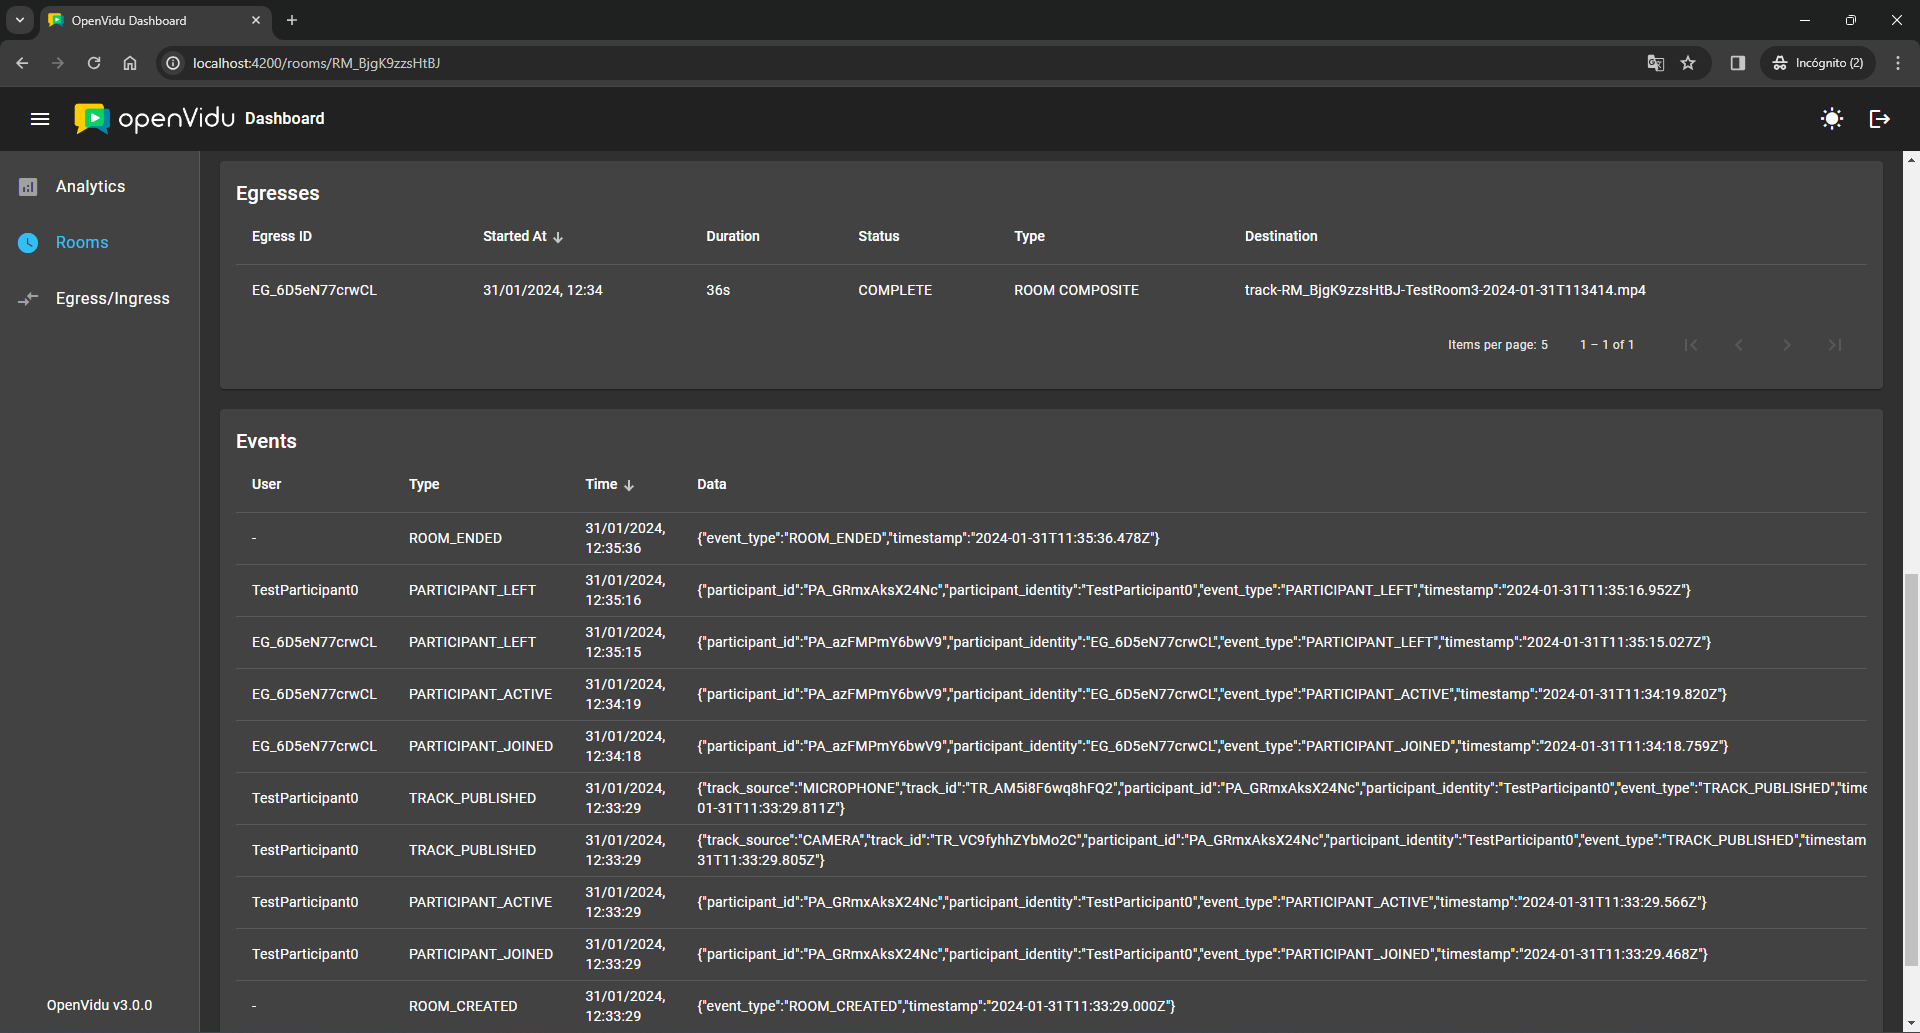
Task: Click the page vertical scrollbar
Action: point(1911,770)
